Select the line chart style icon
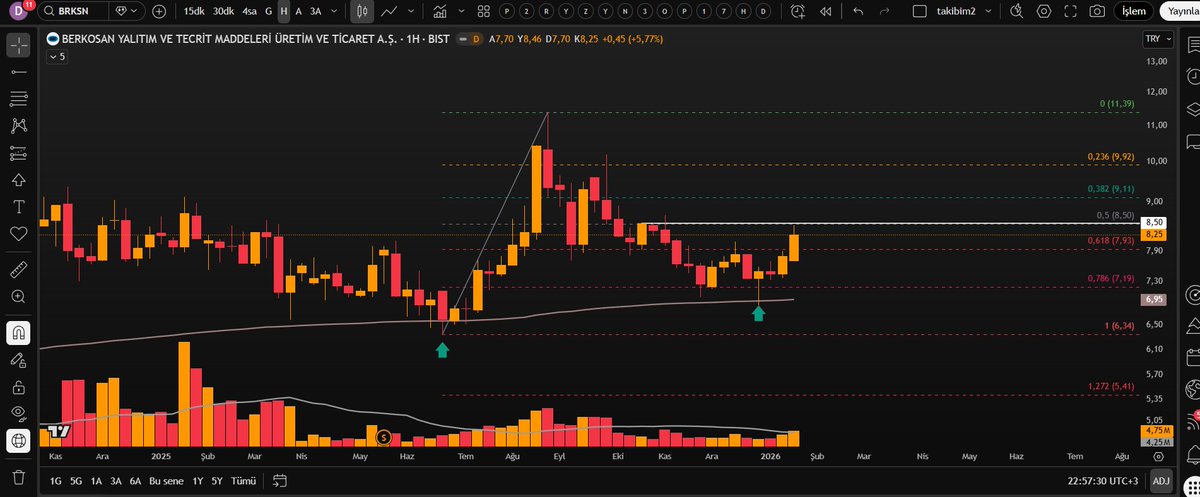 click(x=387, y=11)
